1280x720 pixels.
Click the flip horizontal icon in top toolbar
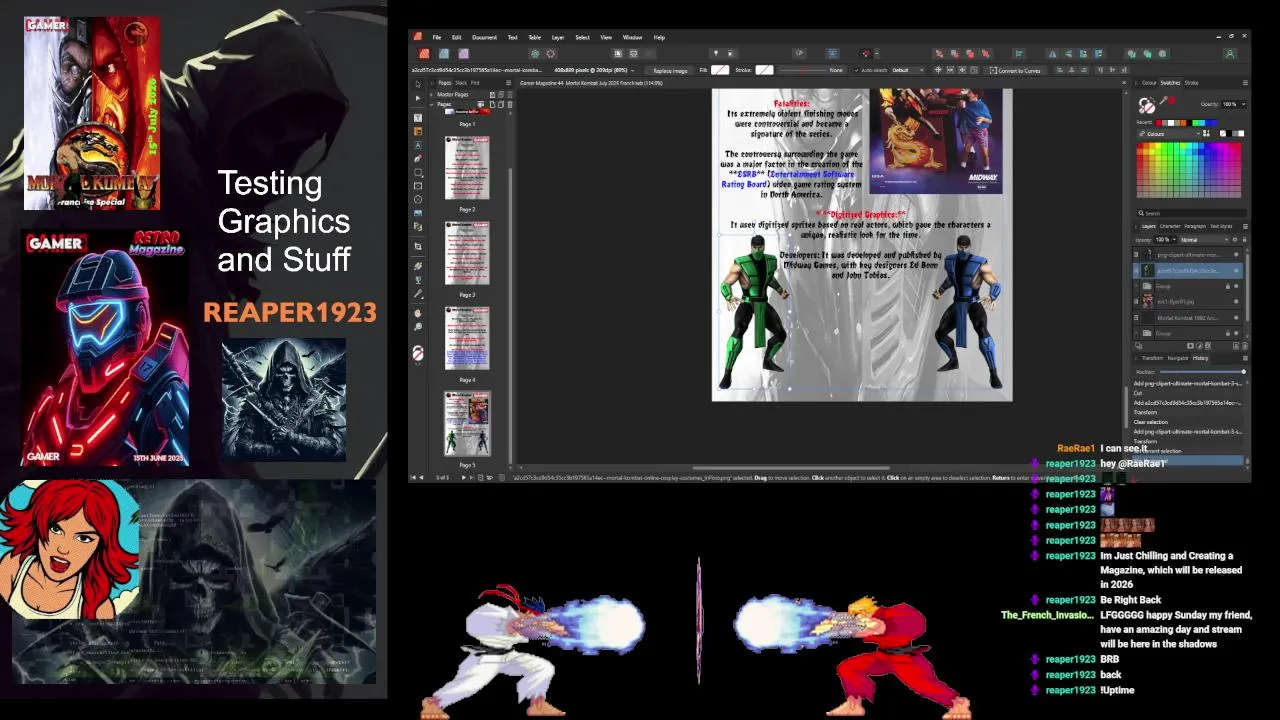(x=1052, y=54)
